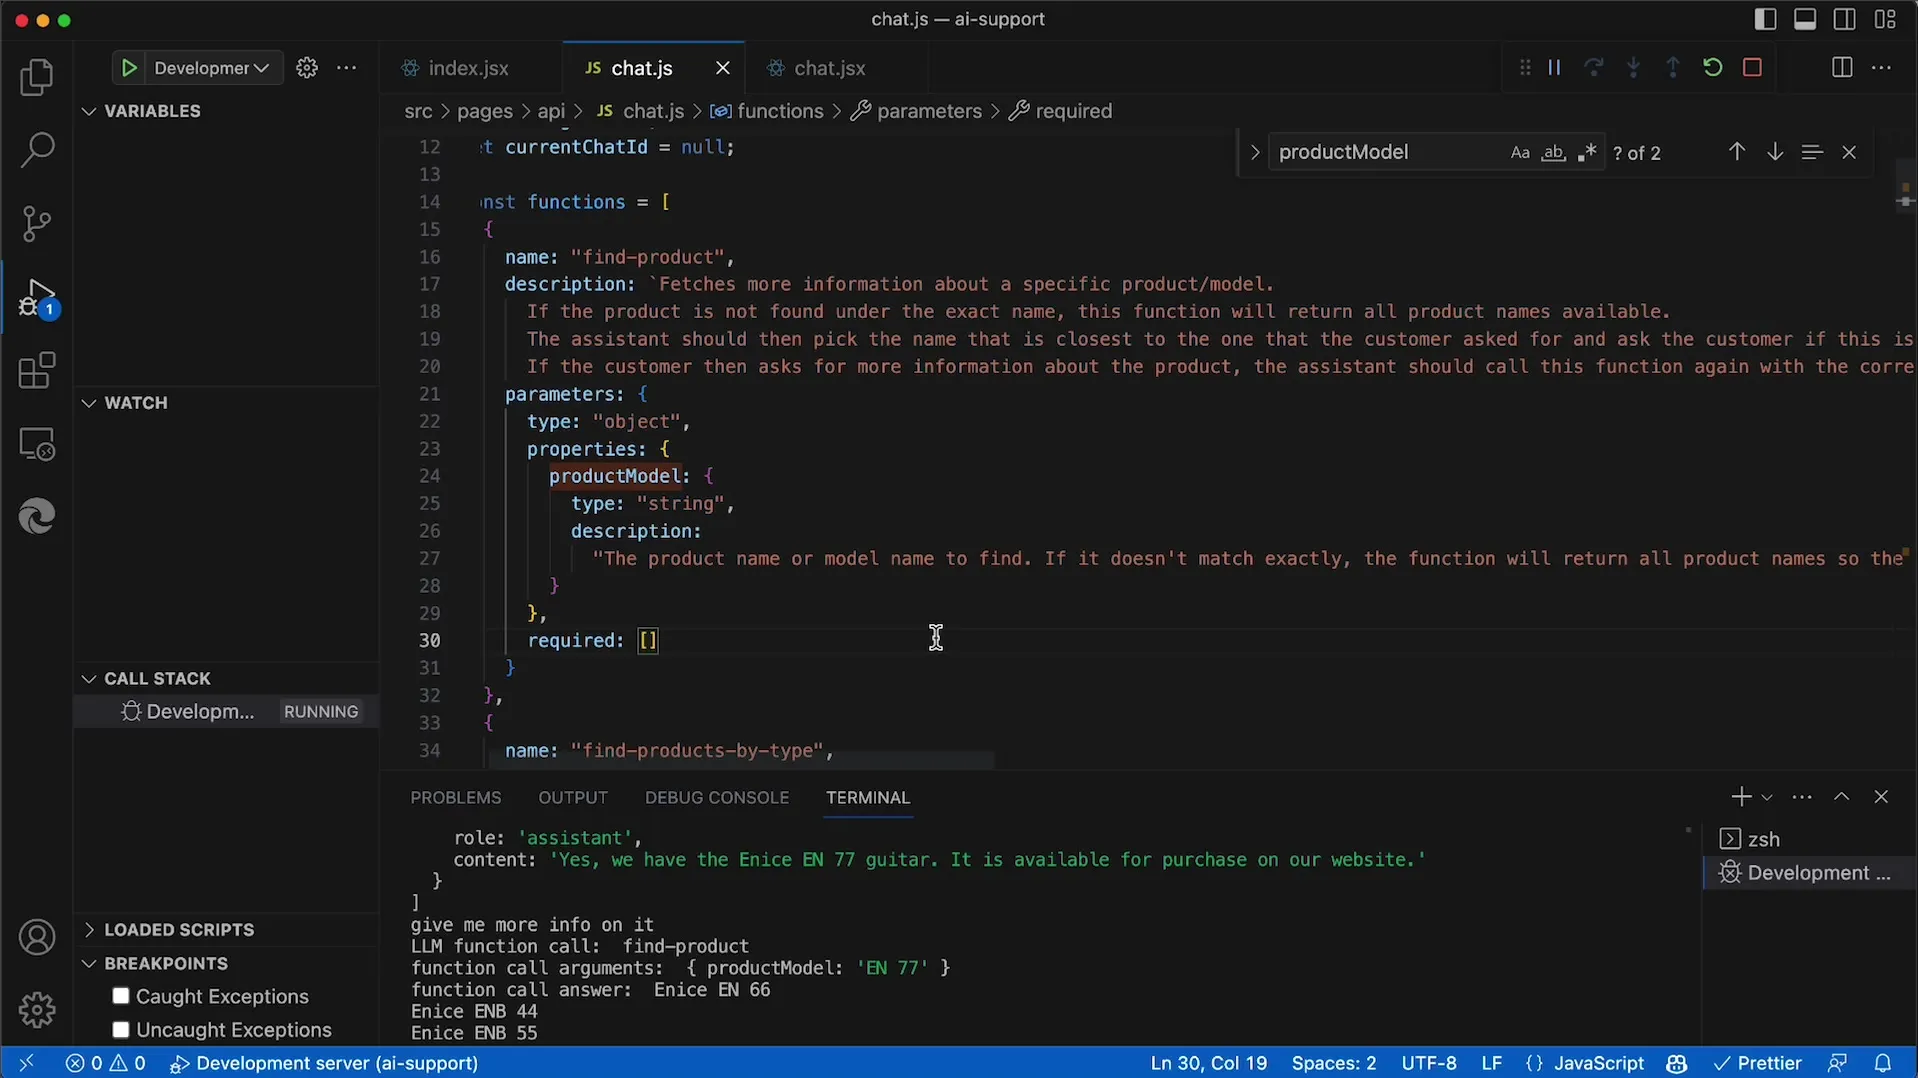The width and height of the screenshot is (1918, 1078).
Task: Open editor more actions menu
Action: click(x=1882, y=68)
